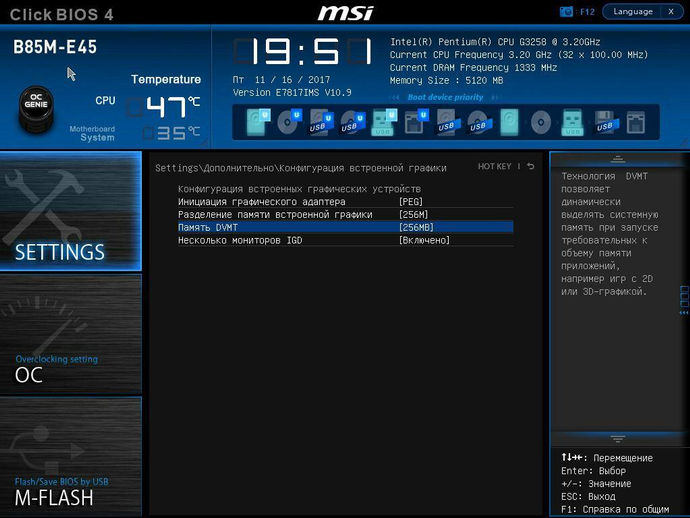Open the OC overclocking section
This screenshot has height=518, width=690.
click(x=71, y=334)
